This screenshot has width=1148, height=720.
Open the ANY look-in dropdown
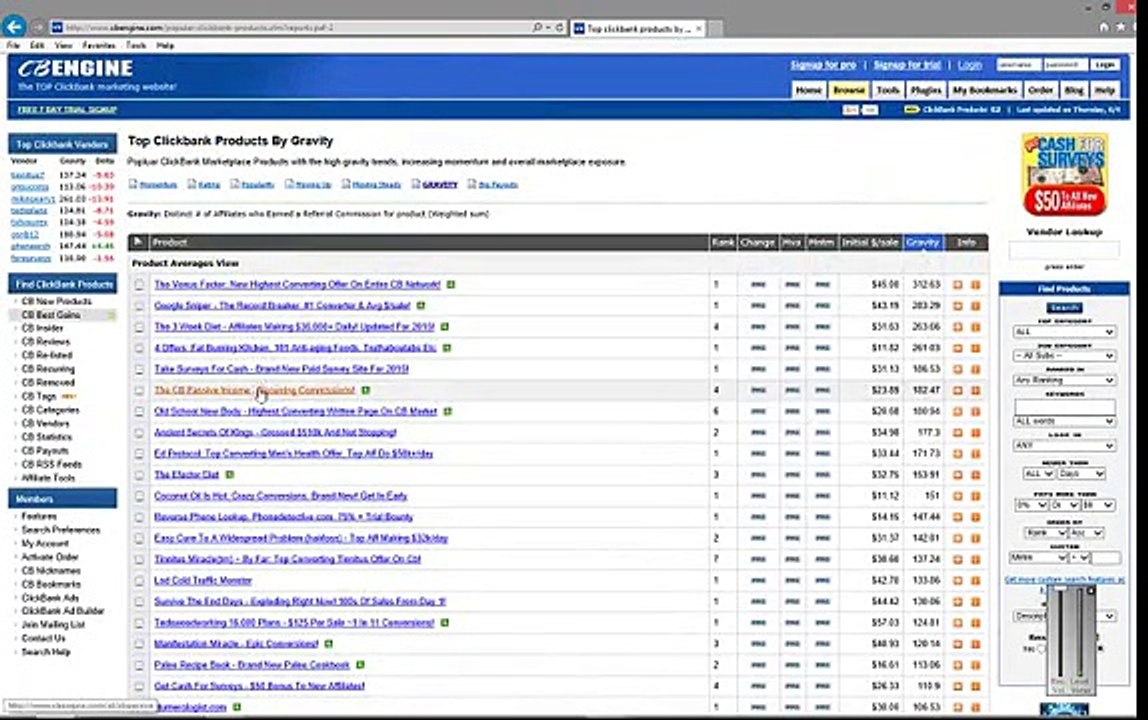point(1064,445)
